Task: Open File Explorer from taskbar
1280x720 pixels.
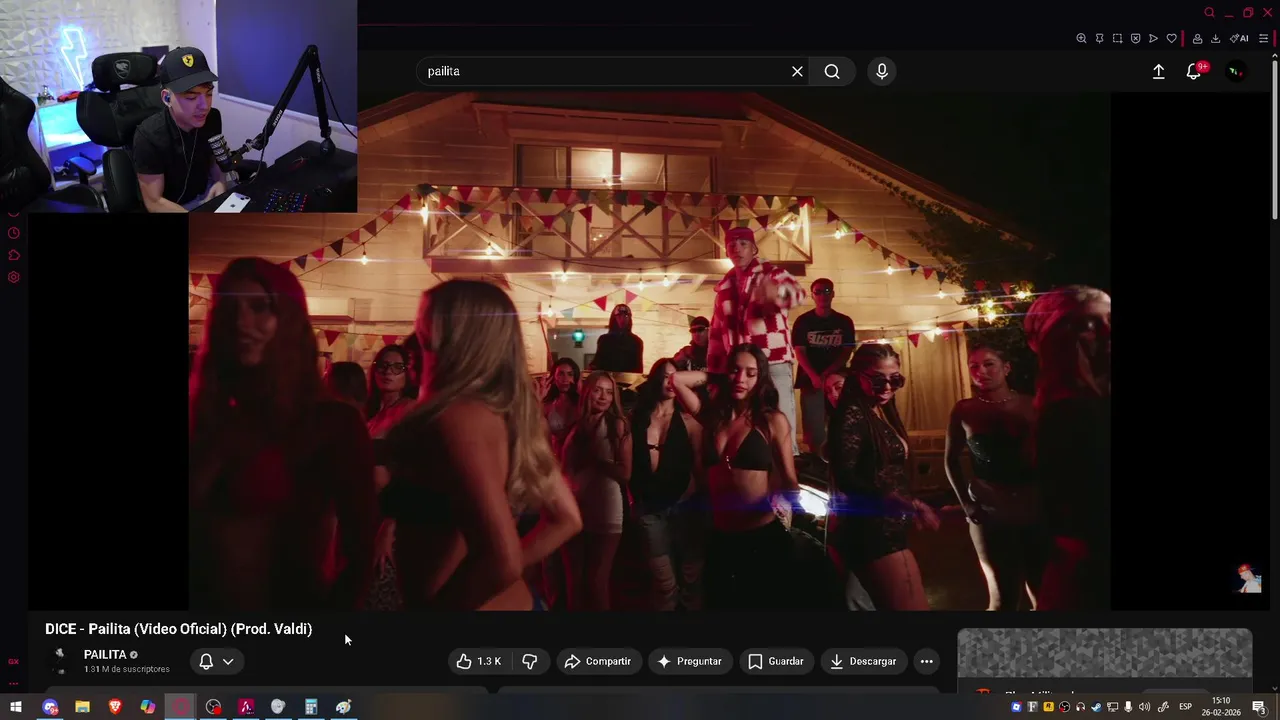Action: click(x=82, y=707)
